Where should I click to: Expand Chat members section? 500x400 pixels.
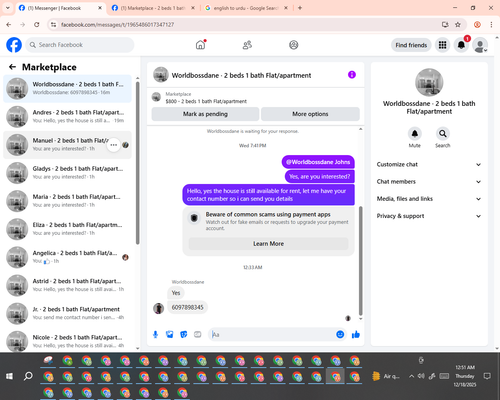(x=429, y=182)
